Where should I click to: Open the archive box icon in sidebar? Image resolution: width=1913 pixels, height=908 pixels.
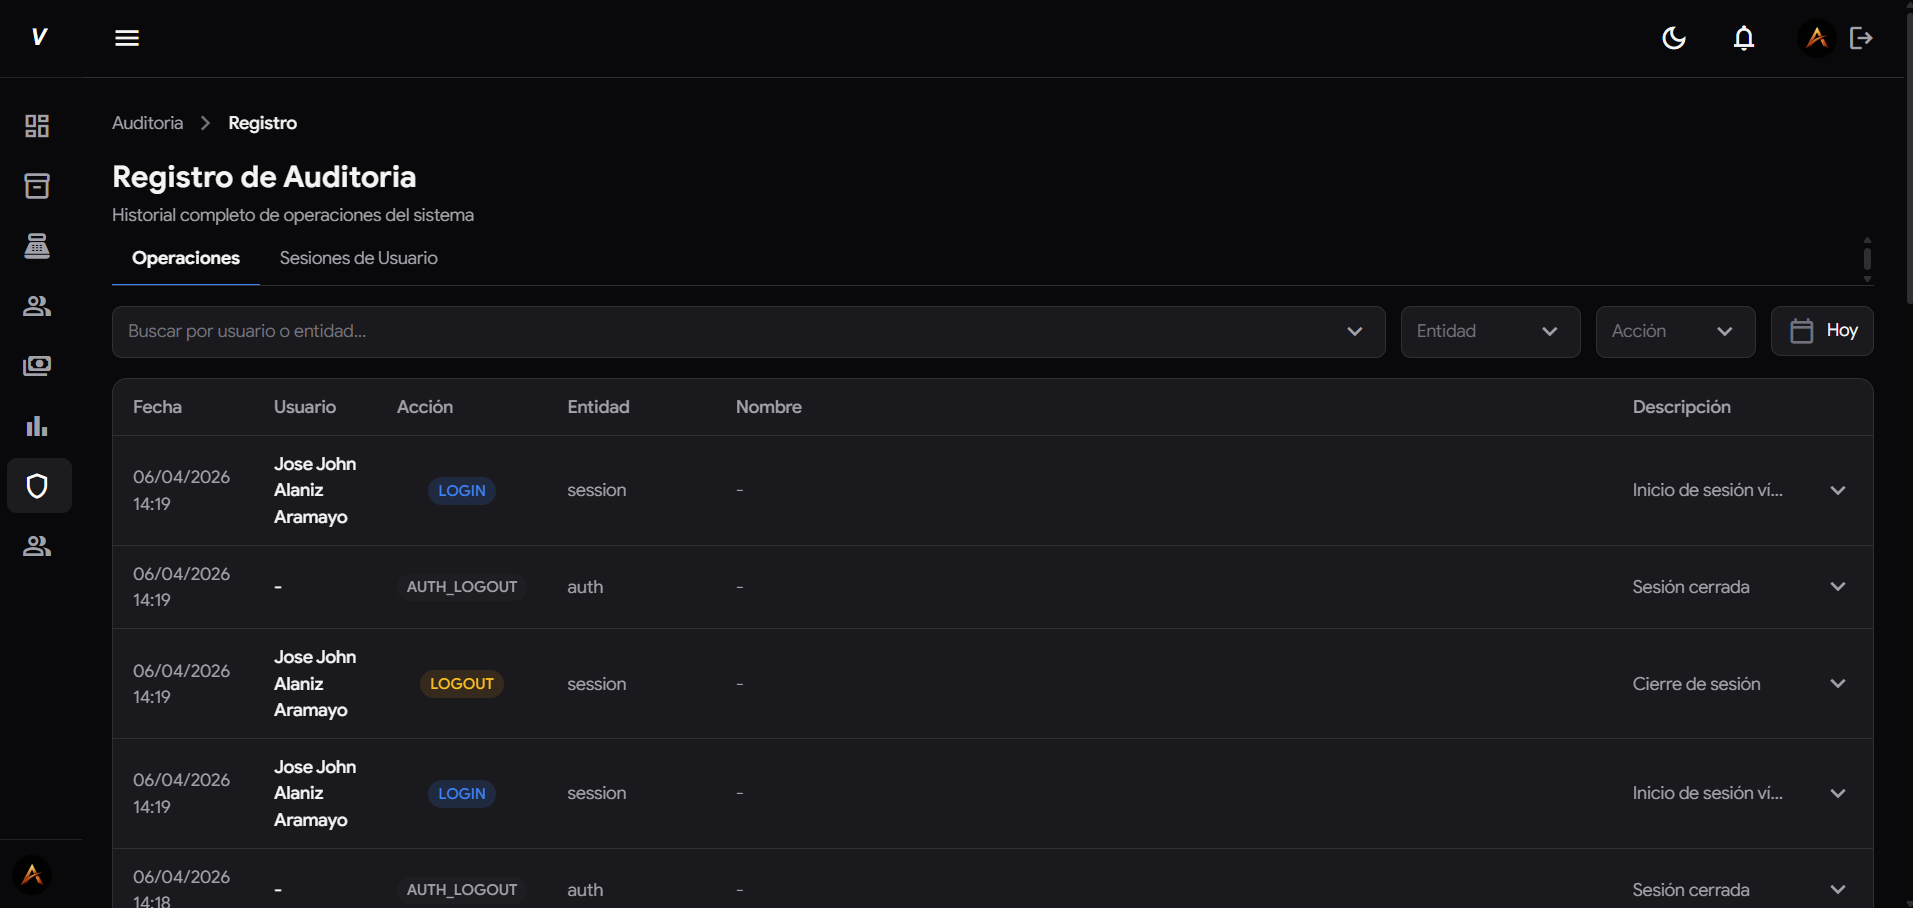(37, 186)
